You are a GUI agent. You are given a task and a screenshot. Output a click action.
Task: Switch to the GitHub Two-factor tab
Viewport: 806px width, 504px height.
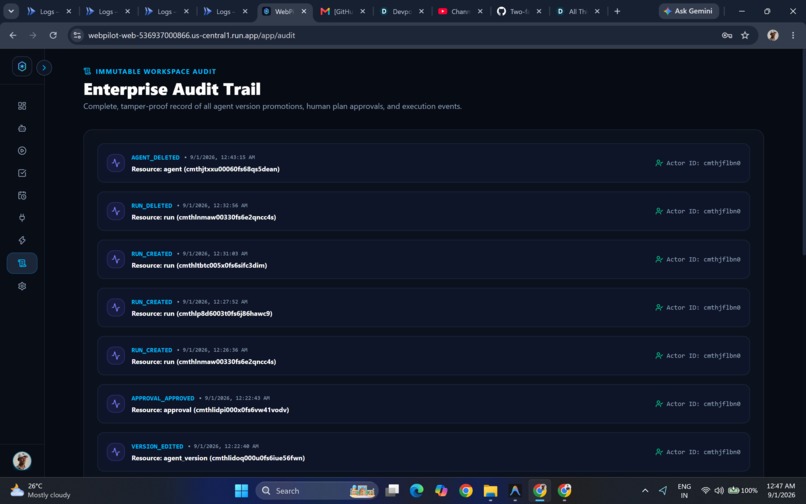[x=519, y=11]
